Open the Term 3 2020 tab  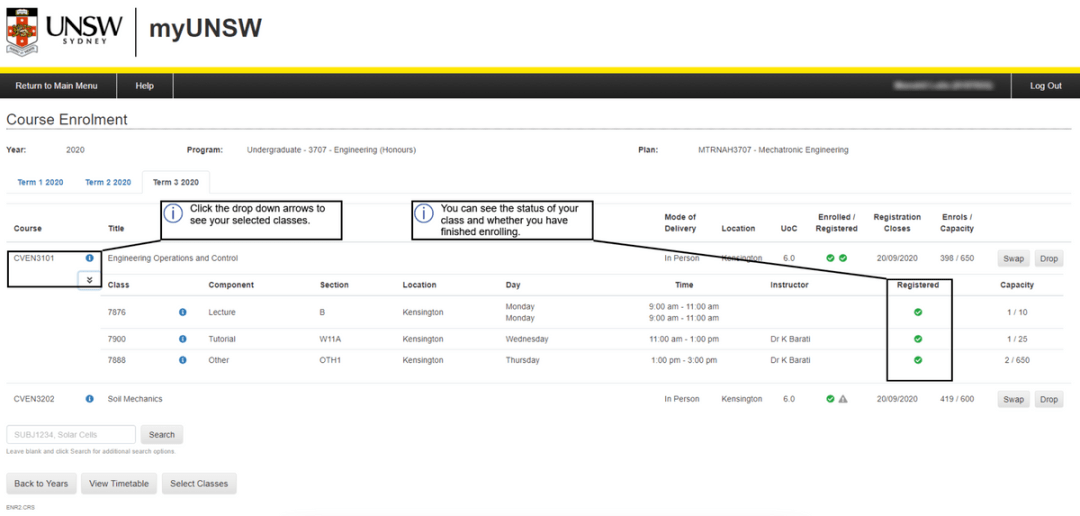pos(176,183)
